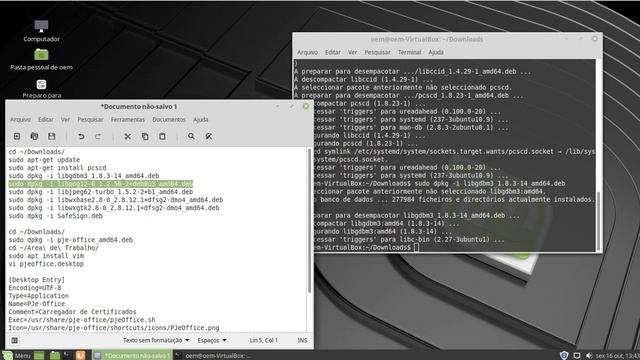Click the sudo dpkg -i SafeSign.deb line
Image resolution: width=640 pixels, height=360 pixels.
(56, 216)
